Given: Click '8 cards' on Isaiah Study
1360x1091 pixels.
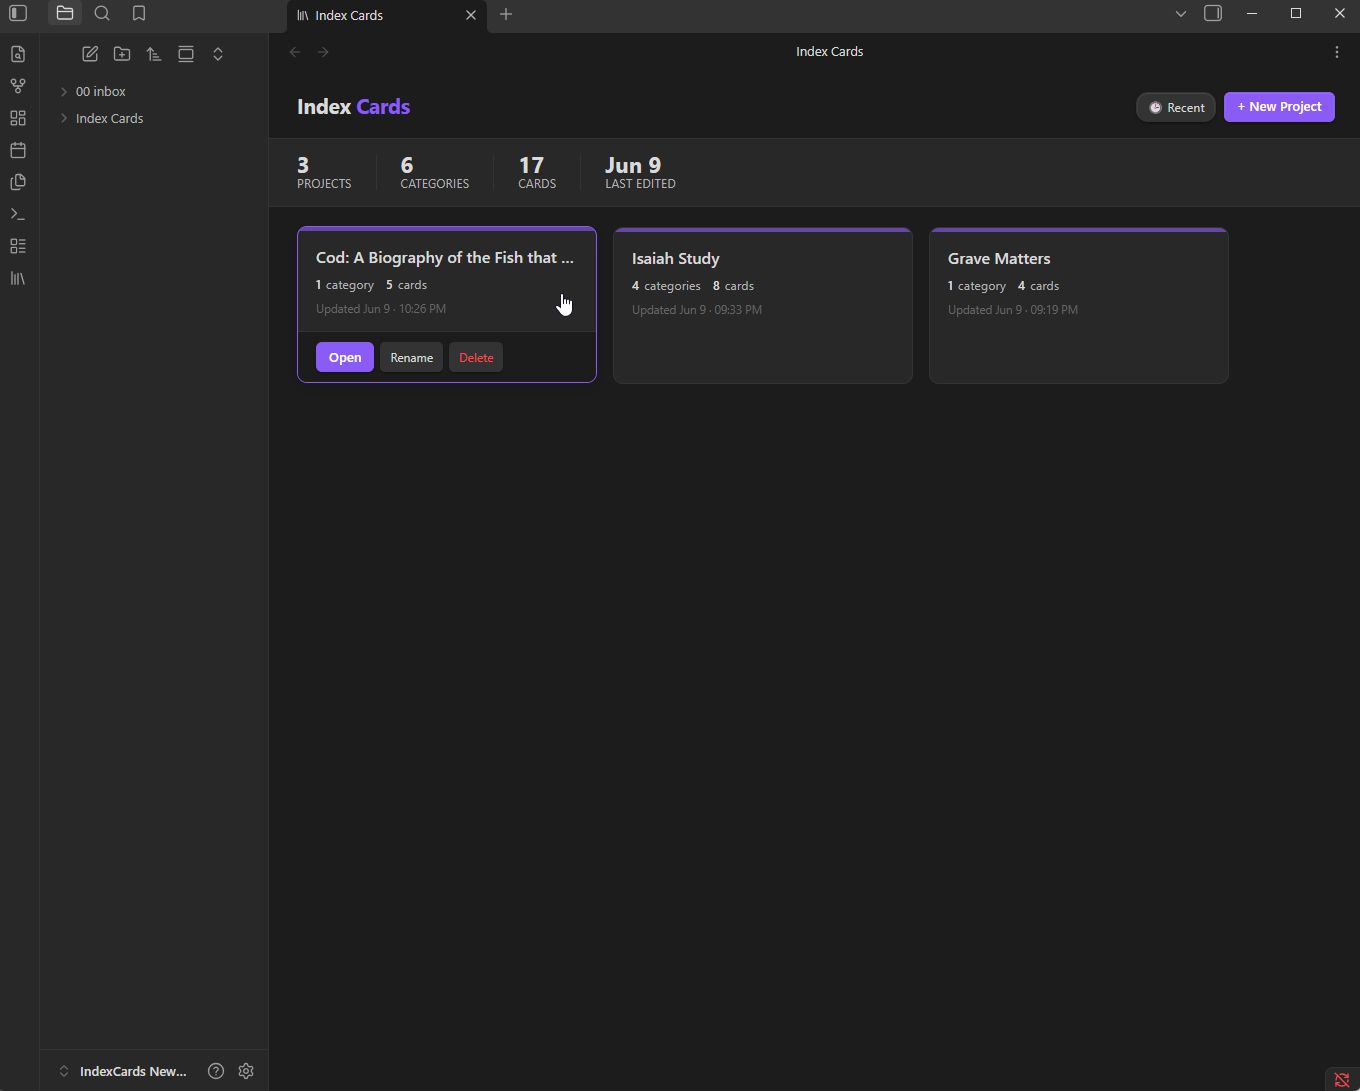Looking at the screenshot, I should click(733, 286).
